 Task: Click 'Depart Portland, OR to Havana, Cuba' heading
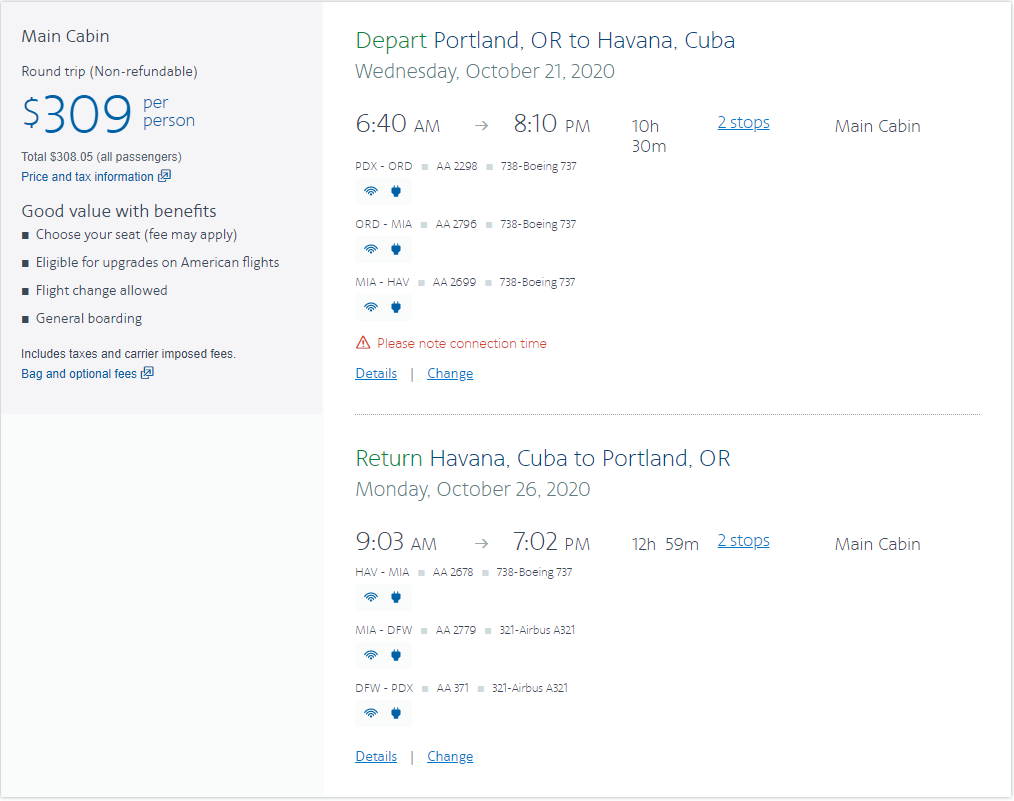[545, 41]
